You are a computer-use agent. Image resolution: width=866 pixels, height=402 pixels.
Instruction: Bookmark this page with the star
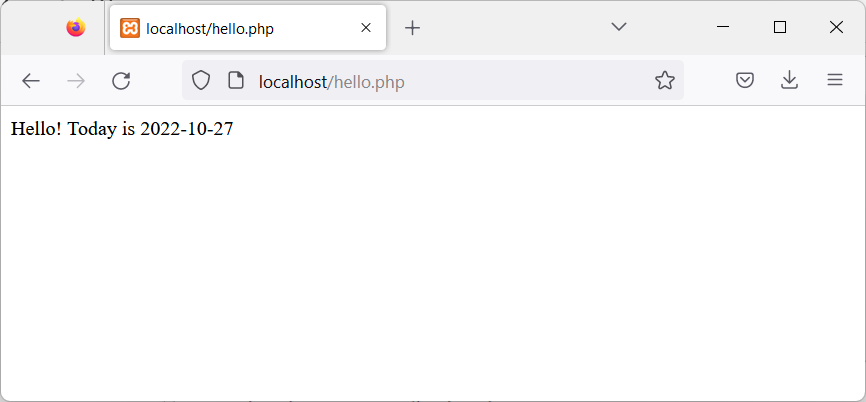click(x=665, y=81)
